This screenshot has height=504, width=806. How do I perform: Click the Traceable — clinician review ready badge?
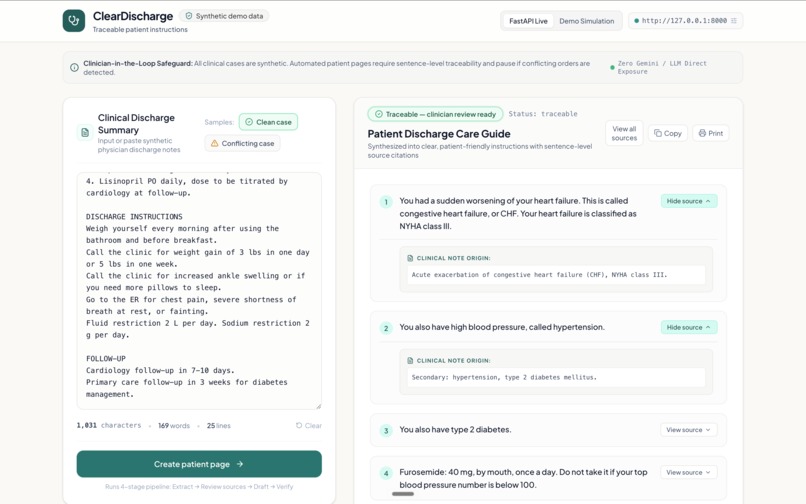[435, 114]
